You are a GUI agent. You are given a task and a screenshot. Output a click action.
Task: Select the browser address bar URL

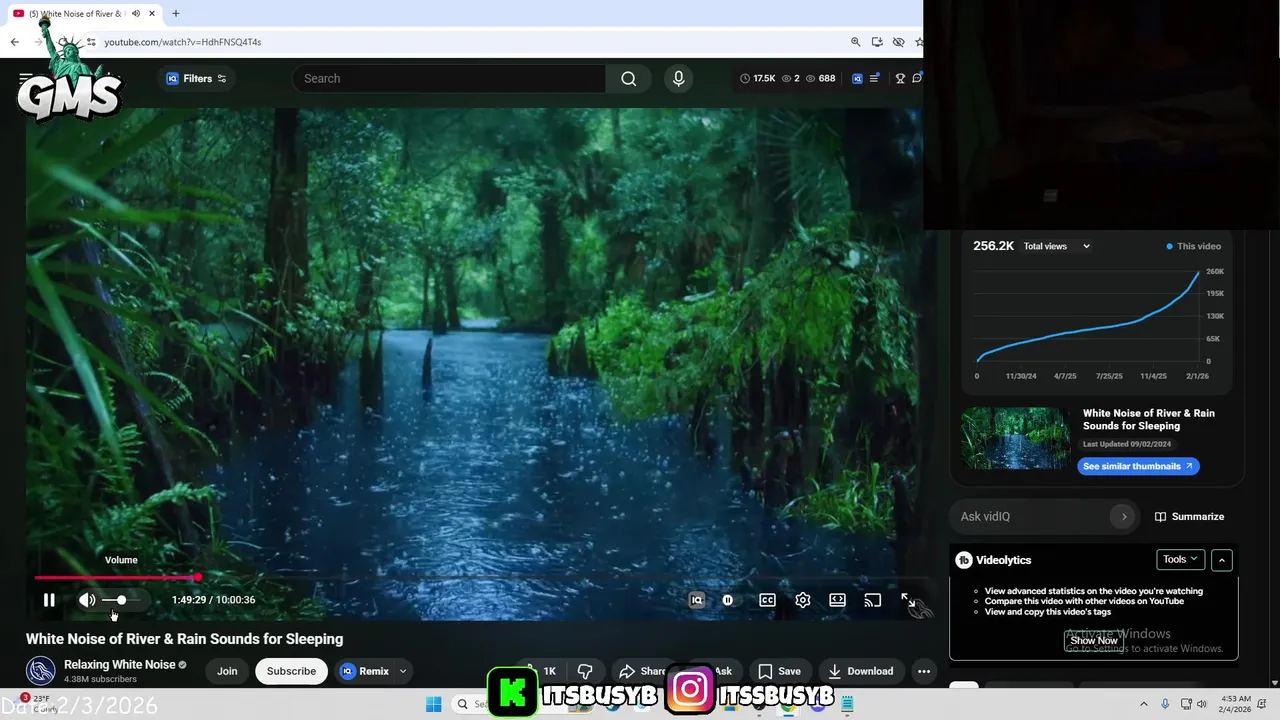click(183, 42)
